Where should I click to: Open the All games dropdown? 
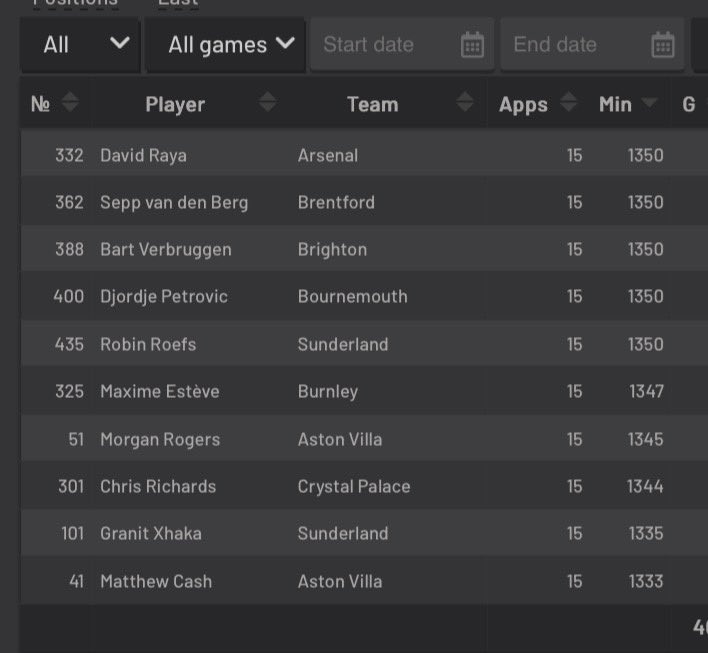[x=225, y=45]
